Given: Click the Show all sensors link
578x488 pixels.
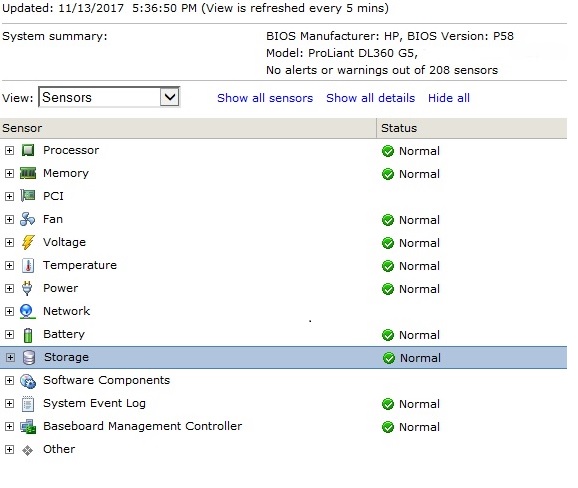Looking at the screenshot, I should coord(265,98).
